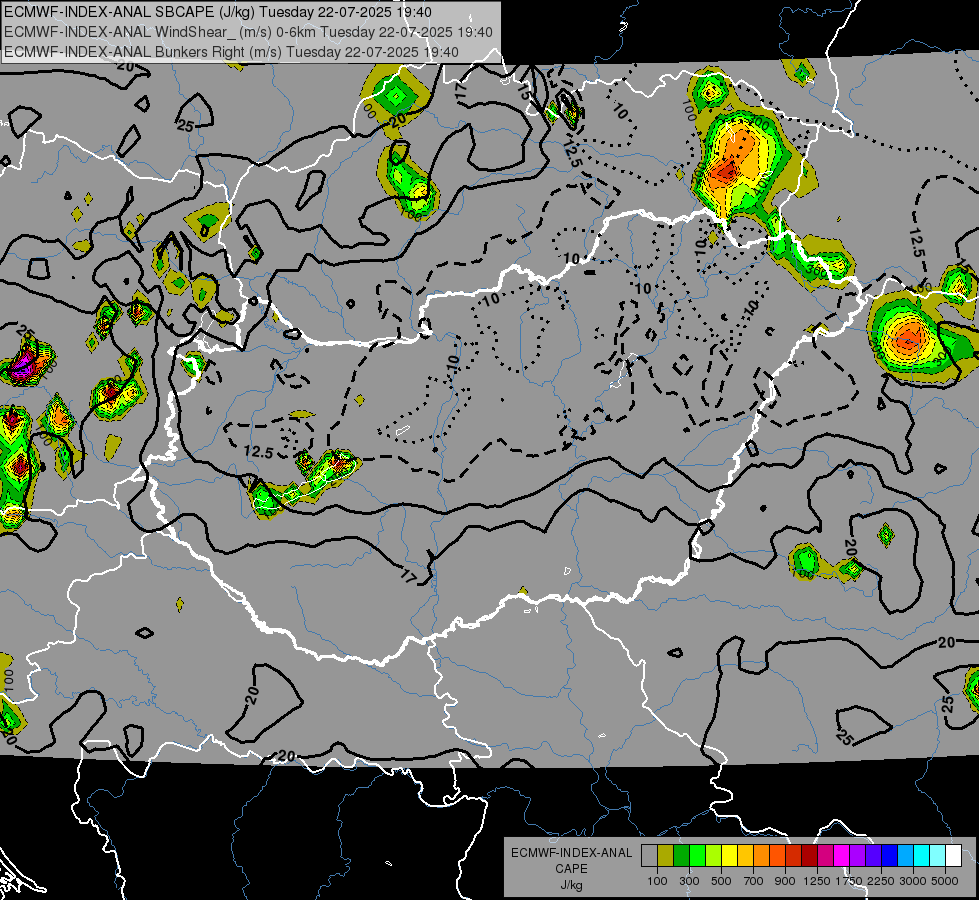Image resolution: width=979 pixels, height=900 pixels.
Task: Click the SBCAPE (J/kg) header line
Action: [x=217, y=12]
